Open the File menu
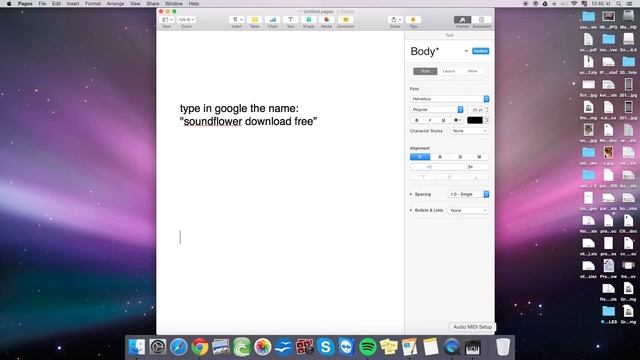The image size is (640, 360). 42,4
